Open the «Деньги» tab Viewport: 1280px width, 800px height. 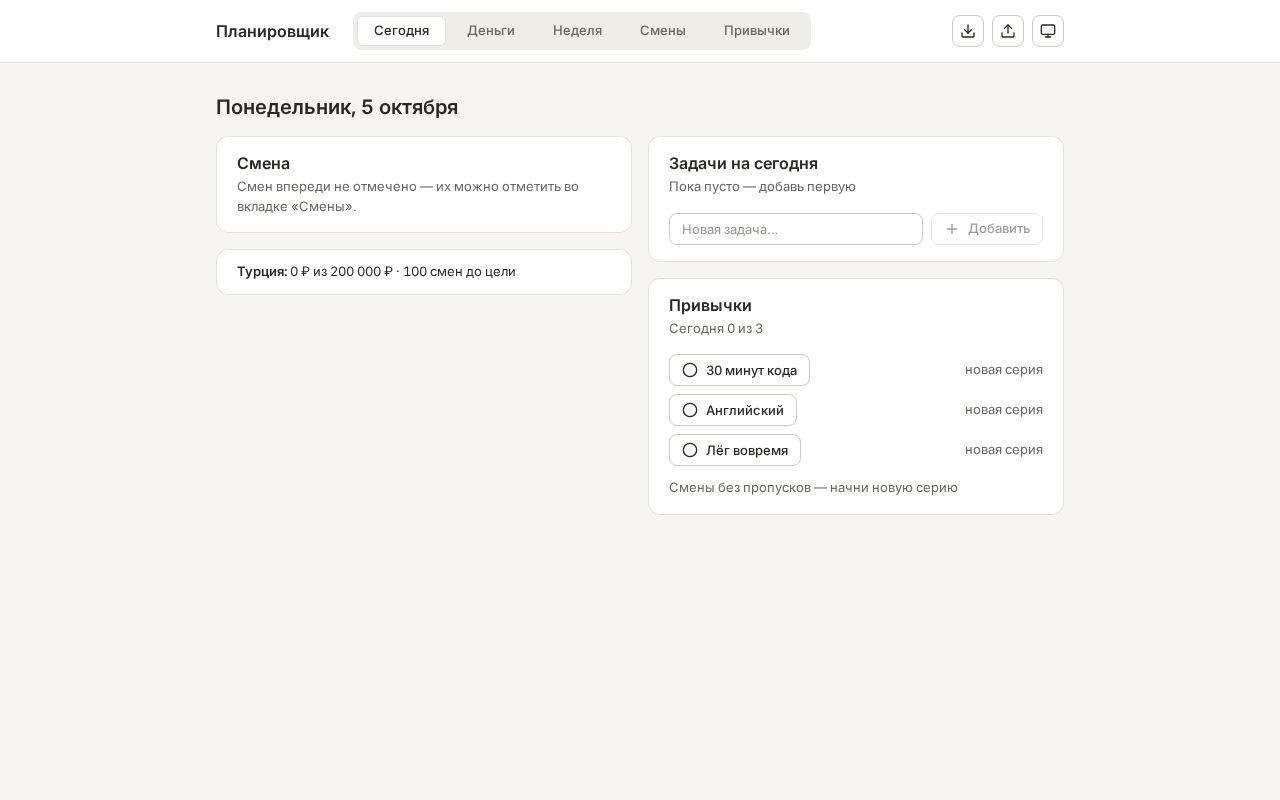(491, 31)
